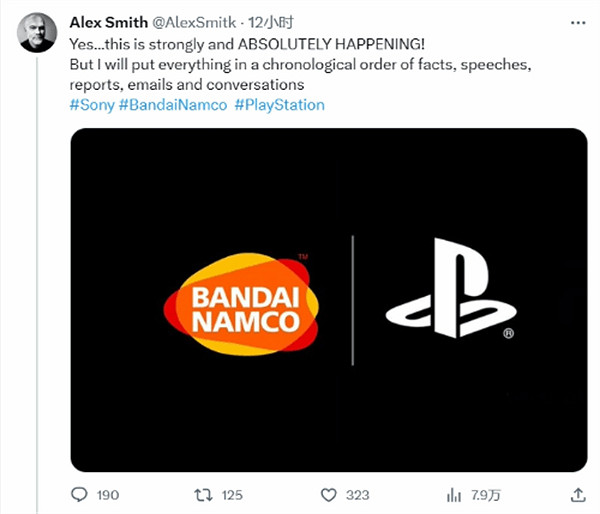Screen dimensions: 600x514
Task: Select the #PlayStation hashtag
Action: click(279, 104)
